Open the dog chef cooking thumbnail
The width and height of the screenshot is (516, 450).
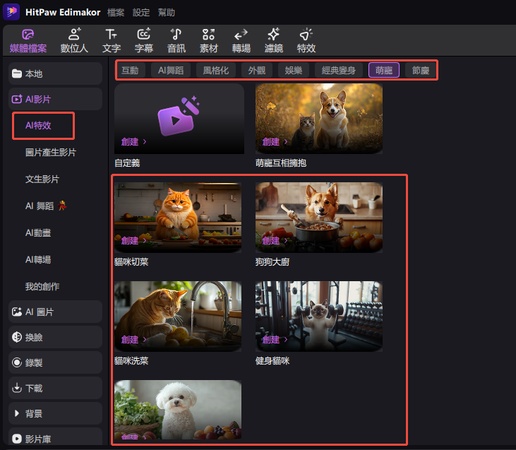coord(319,217)
